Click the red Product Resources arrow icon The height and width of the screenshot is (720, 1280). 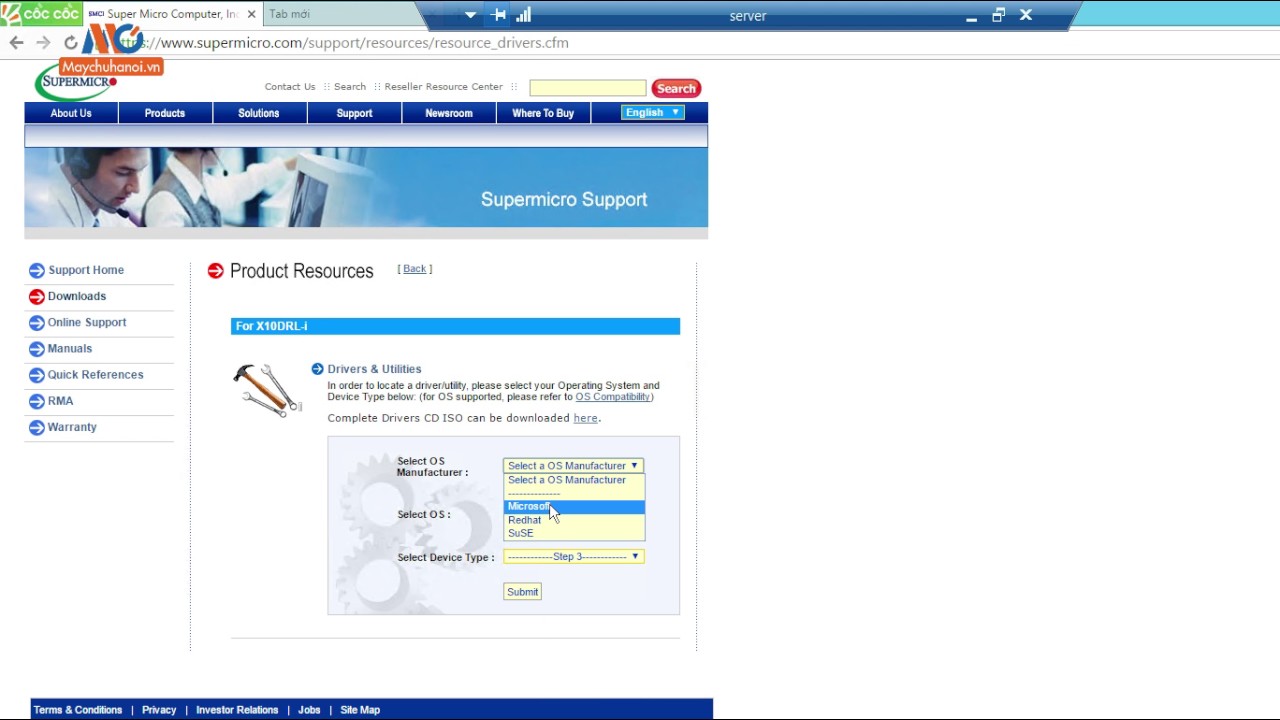pyautogui.click(x=215, y=271)
